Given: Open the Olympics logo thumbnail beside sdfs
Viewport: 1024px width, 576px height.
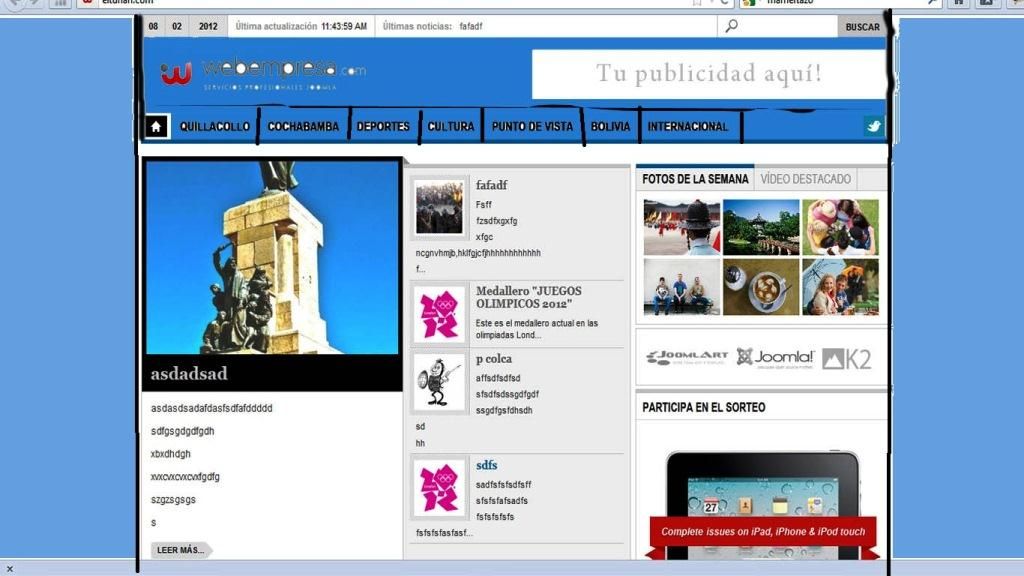Looking at the screenshot, I should [439, 488].
